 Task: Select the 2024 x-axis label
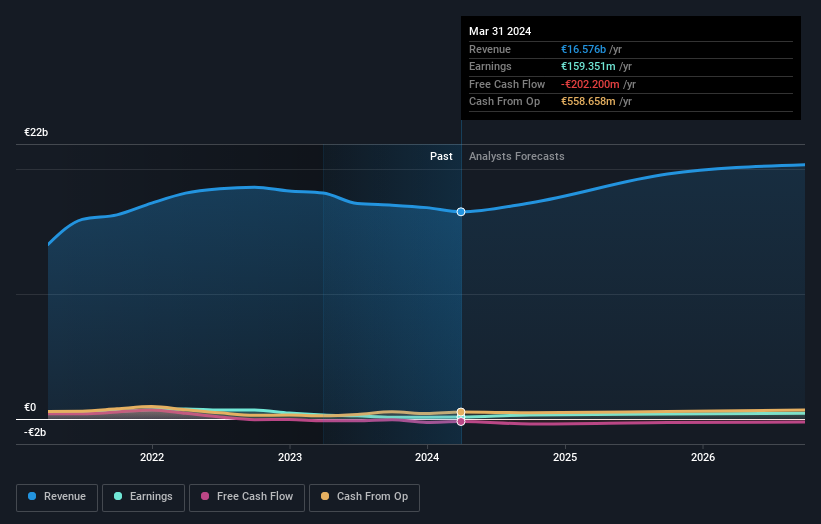[427, 457]
